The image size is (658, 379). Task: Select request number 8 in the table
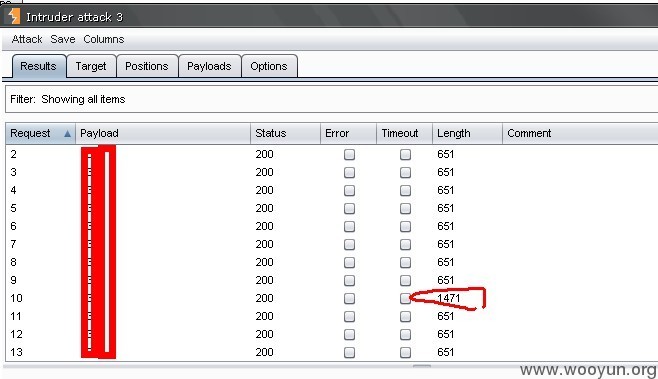click(13, 263)
